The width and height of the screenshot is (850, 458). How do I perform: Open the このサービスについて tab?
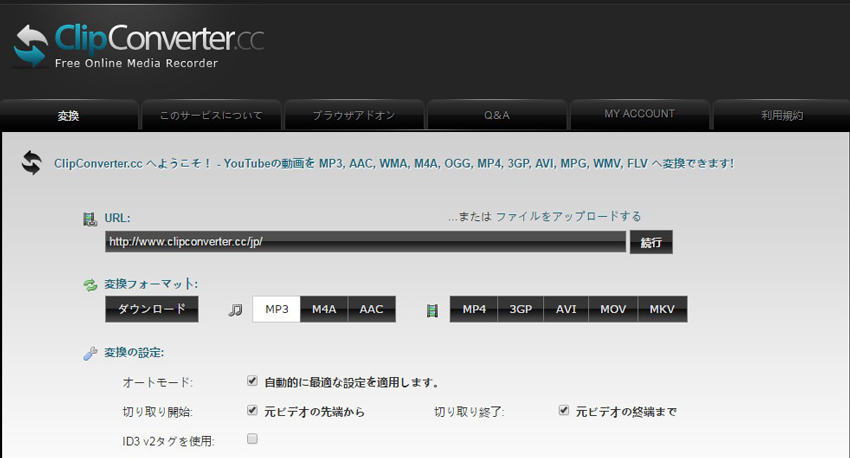[x=211, y=115]
